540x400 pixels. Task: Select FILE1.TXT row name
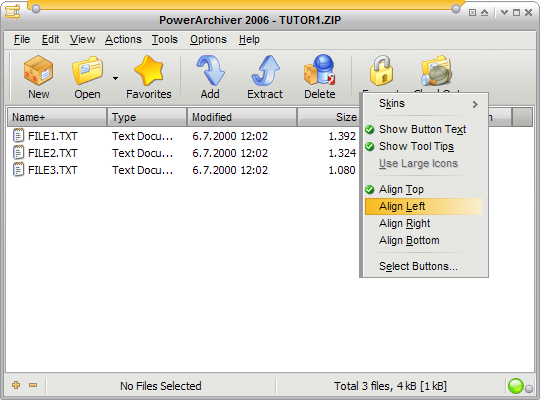53,136
